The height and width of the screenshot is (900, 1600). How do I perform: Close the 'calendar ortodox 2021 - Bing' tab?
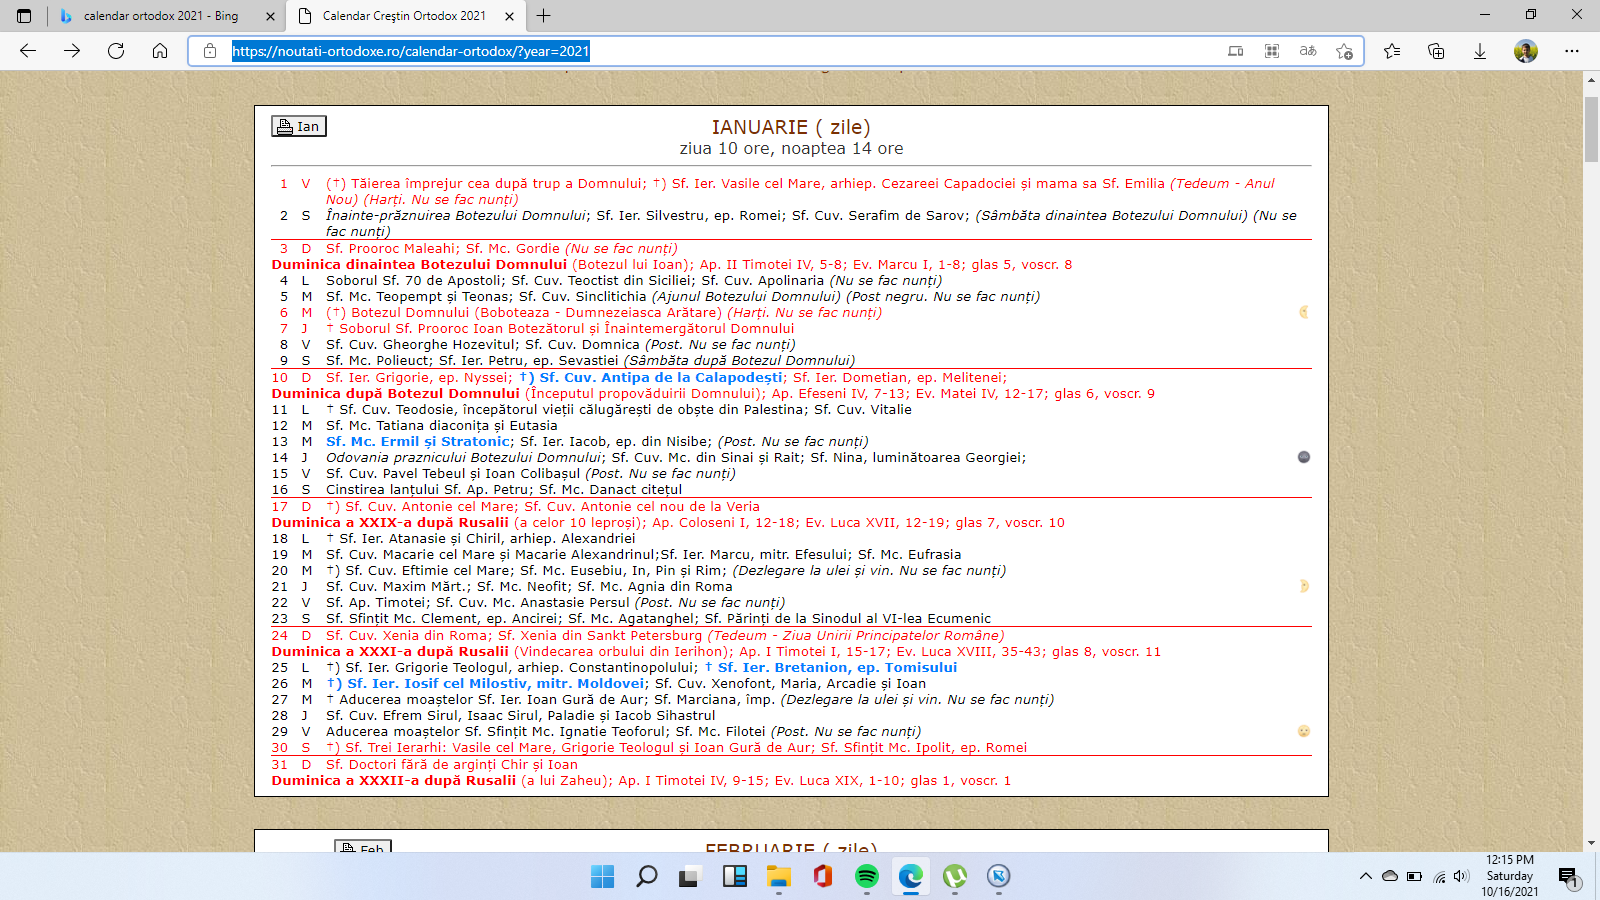[x=270, y=16]
